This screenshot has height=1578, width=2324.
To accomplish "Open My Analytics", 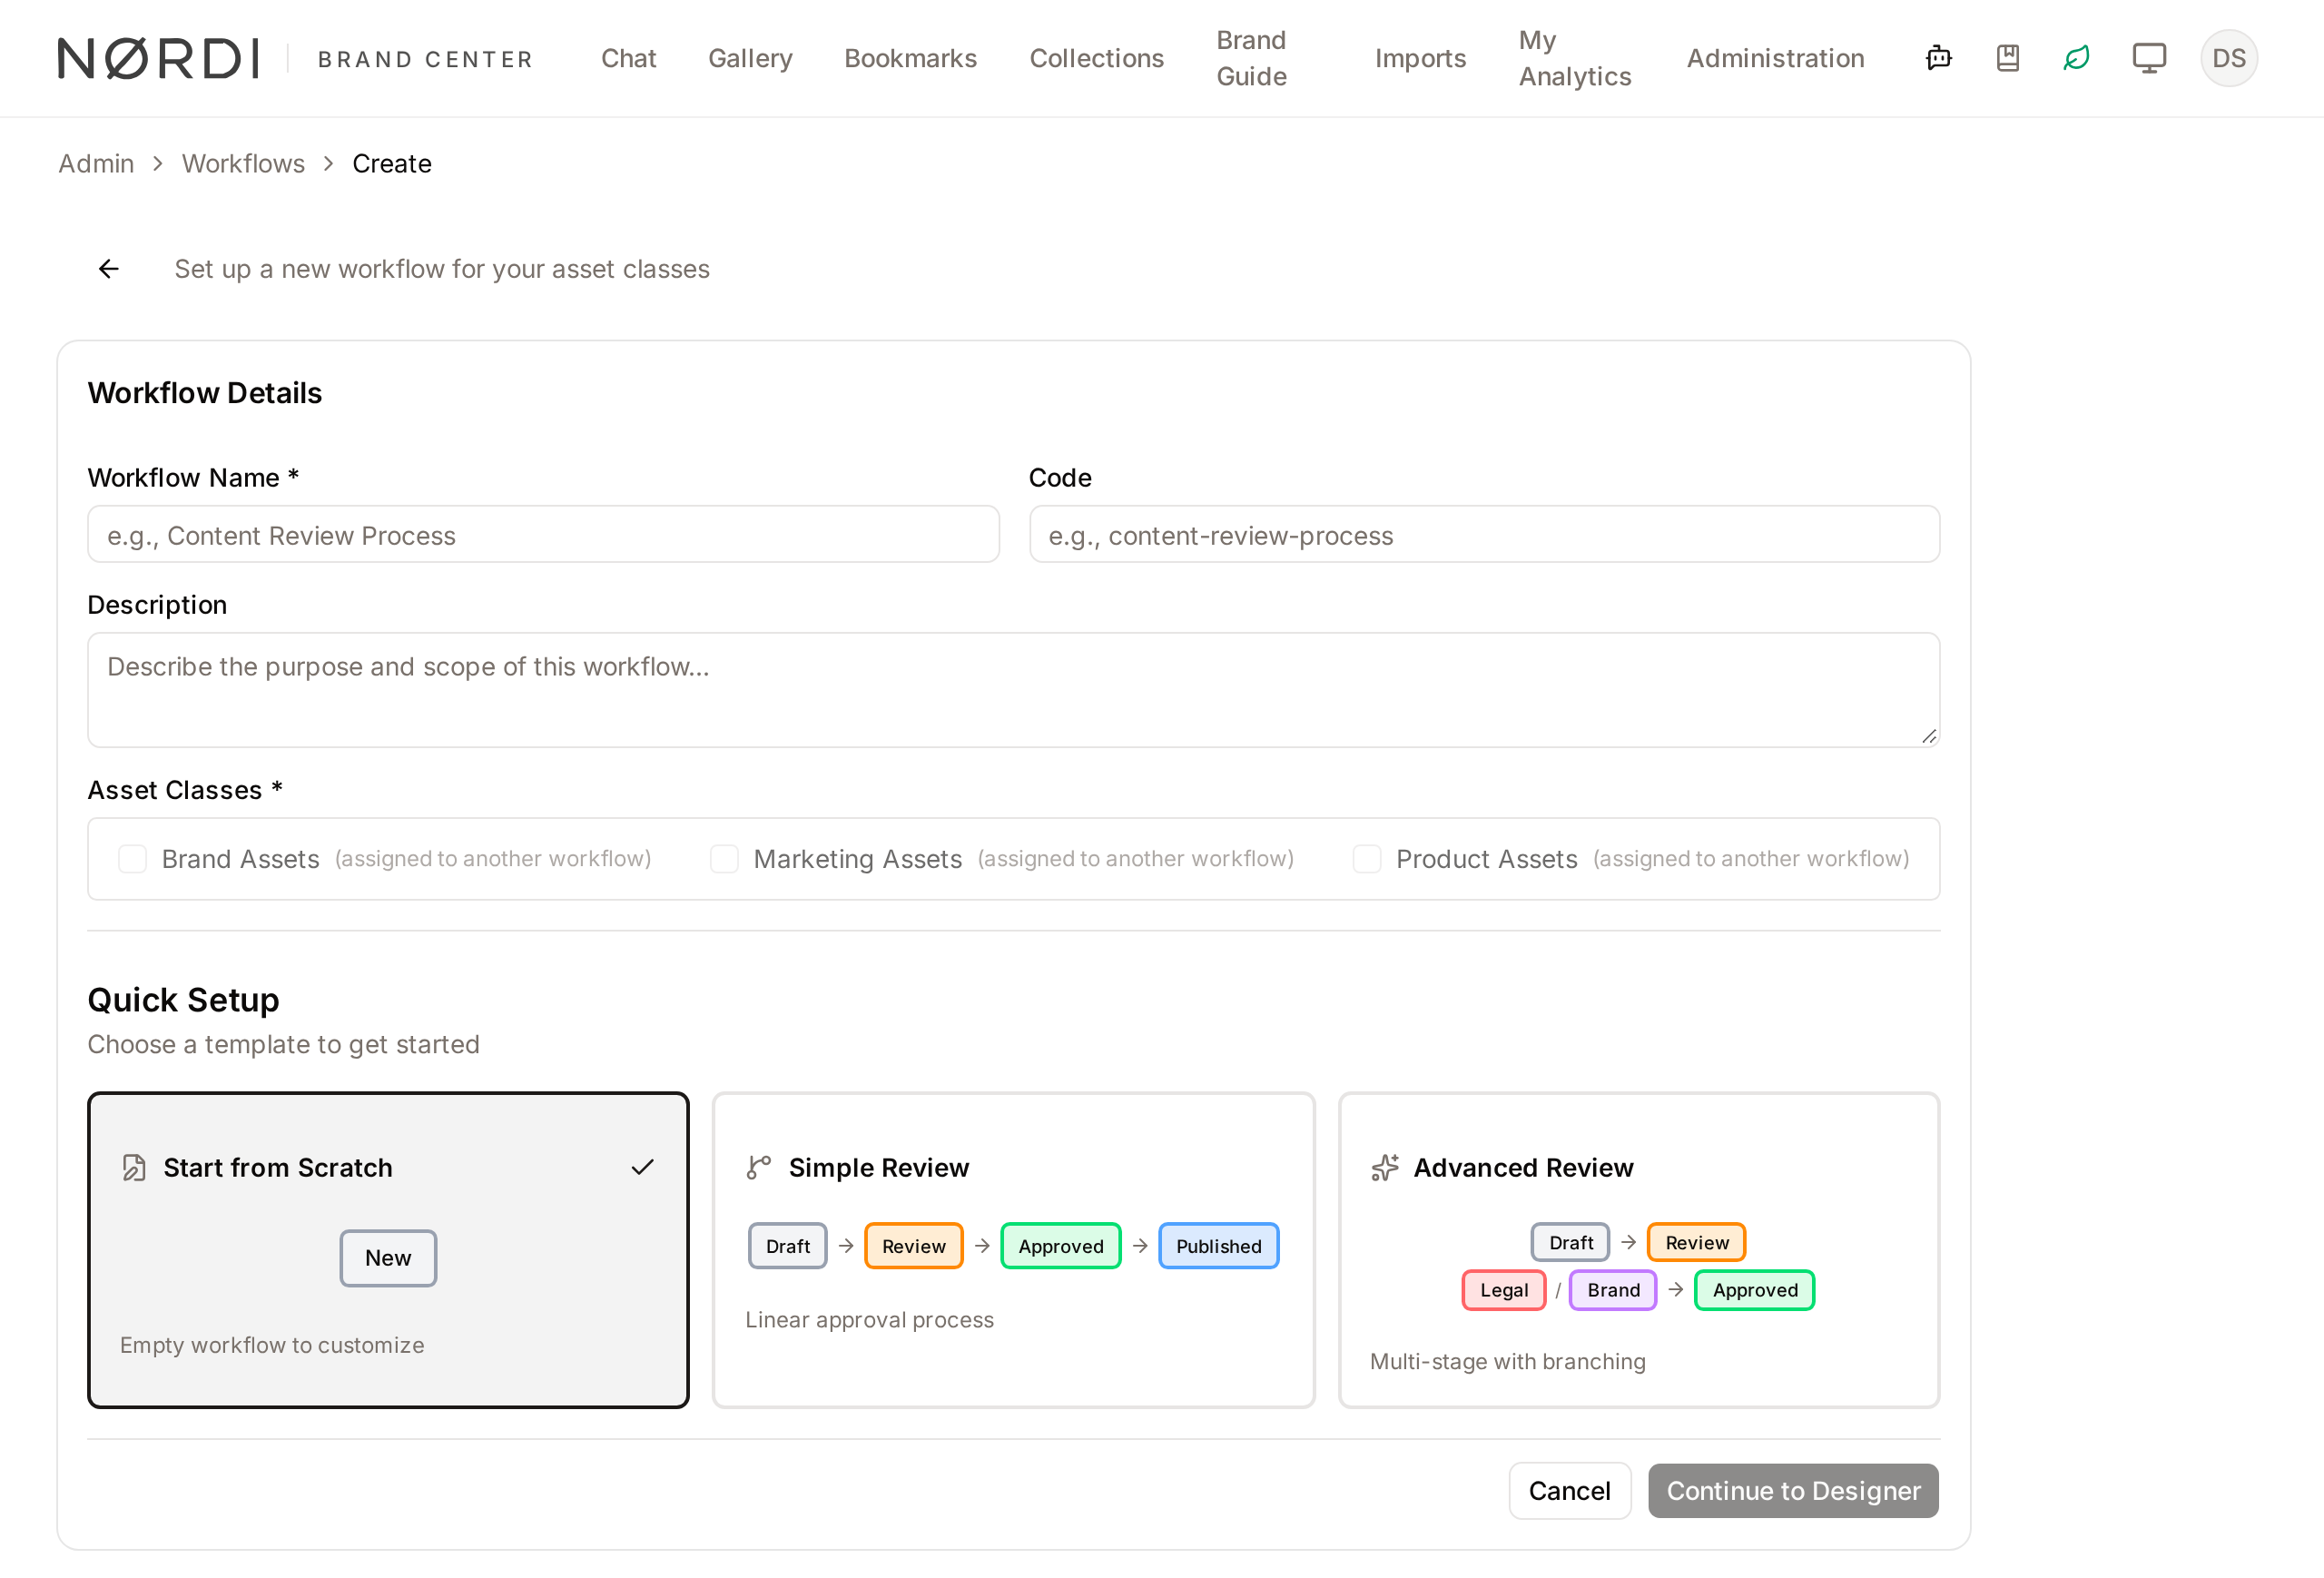I will (x=1574, y=58).
